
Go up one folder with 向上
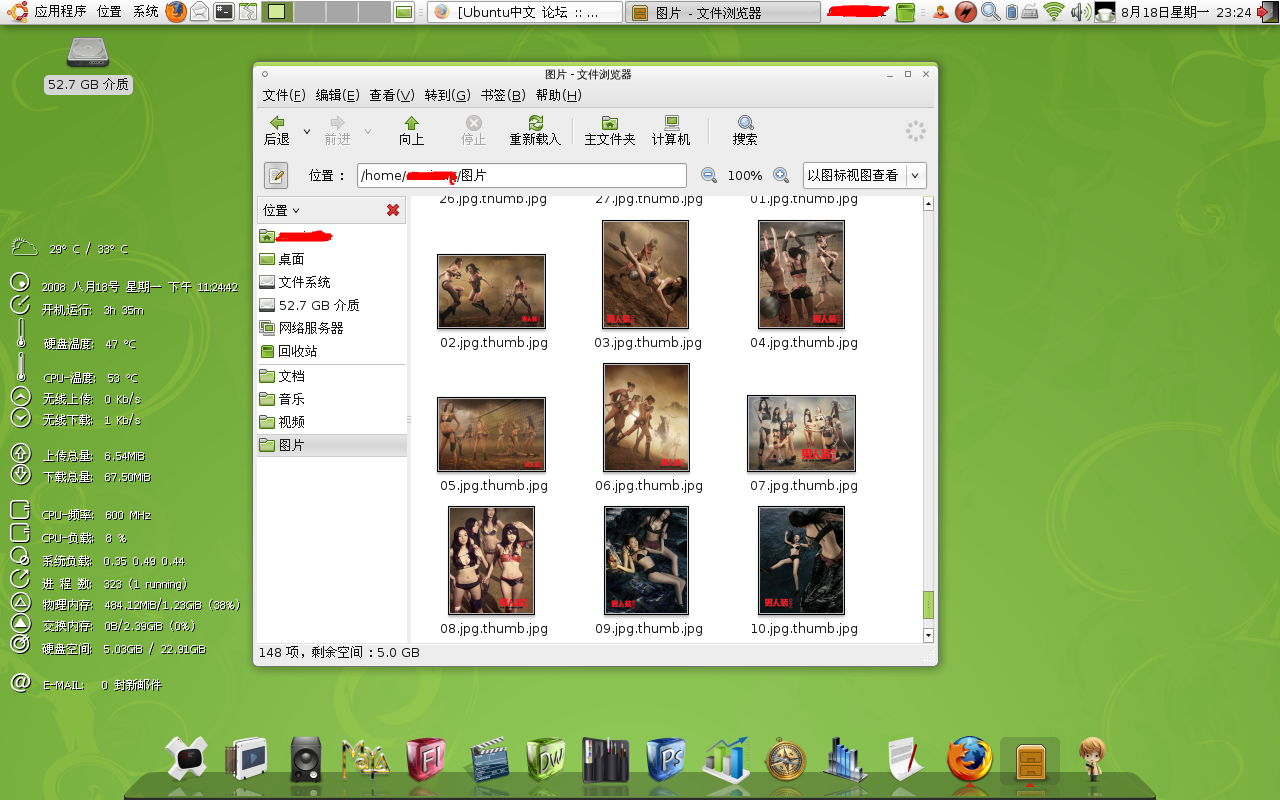tap(411, 130)
